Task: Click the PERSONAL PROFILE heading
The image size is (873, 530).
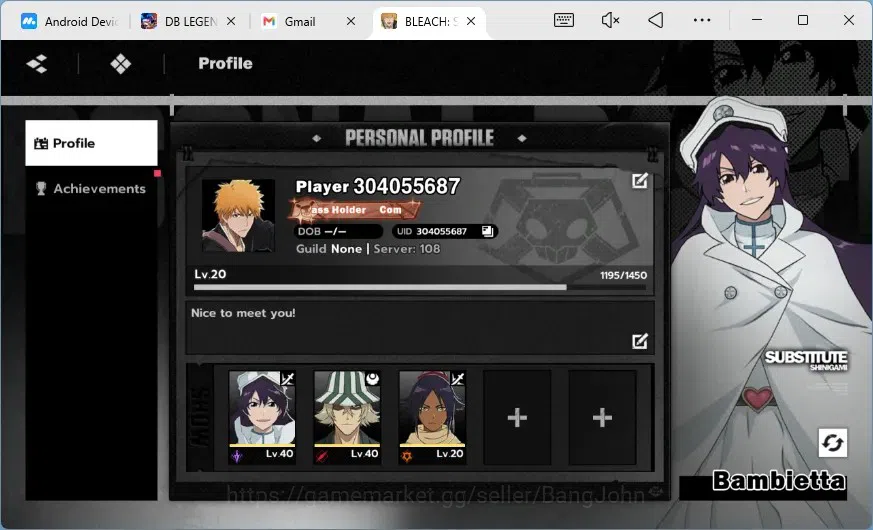Action: (x=419, y=138)
